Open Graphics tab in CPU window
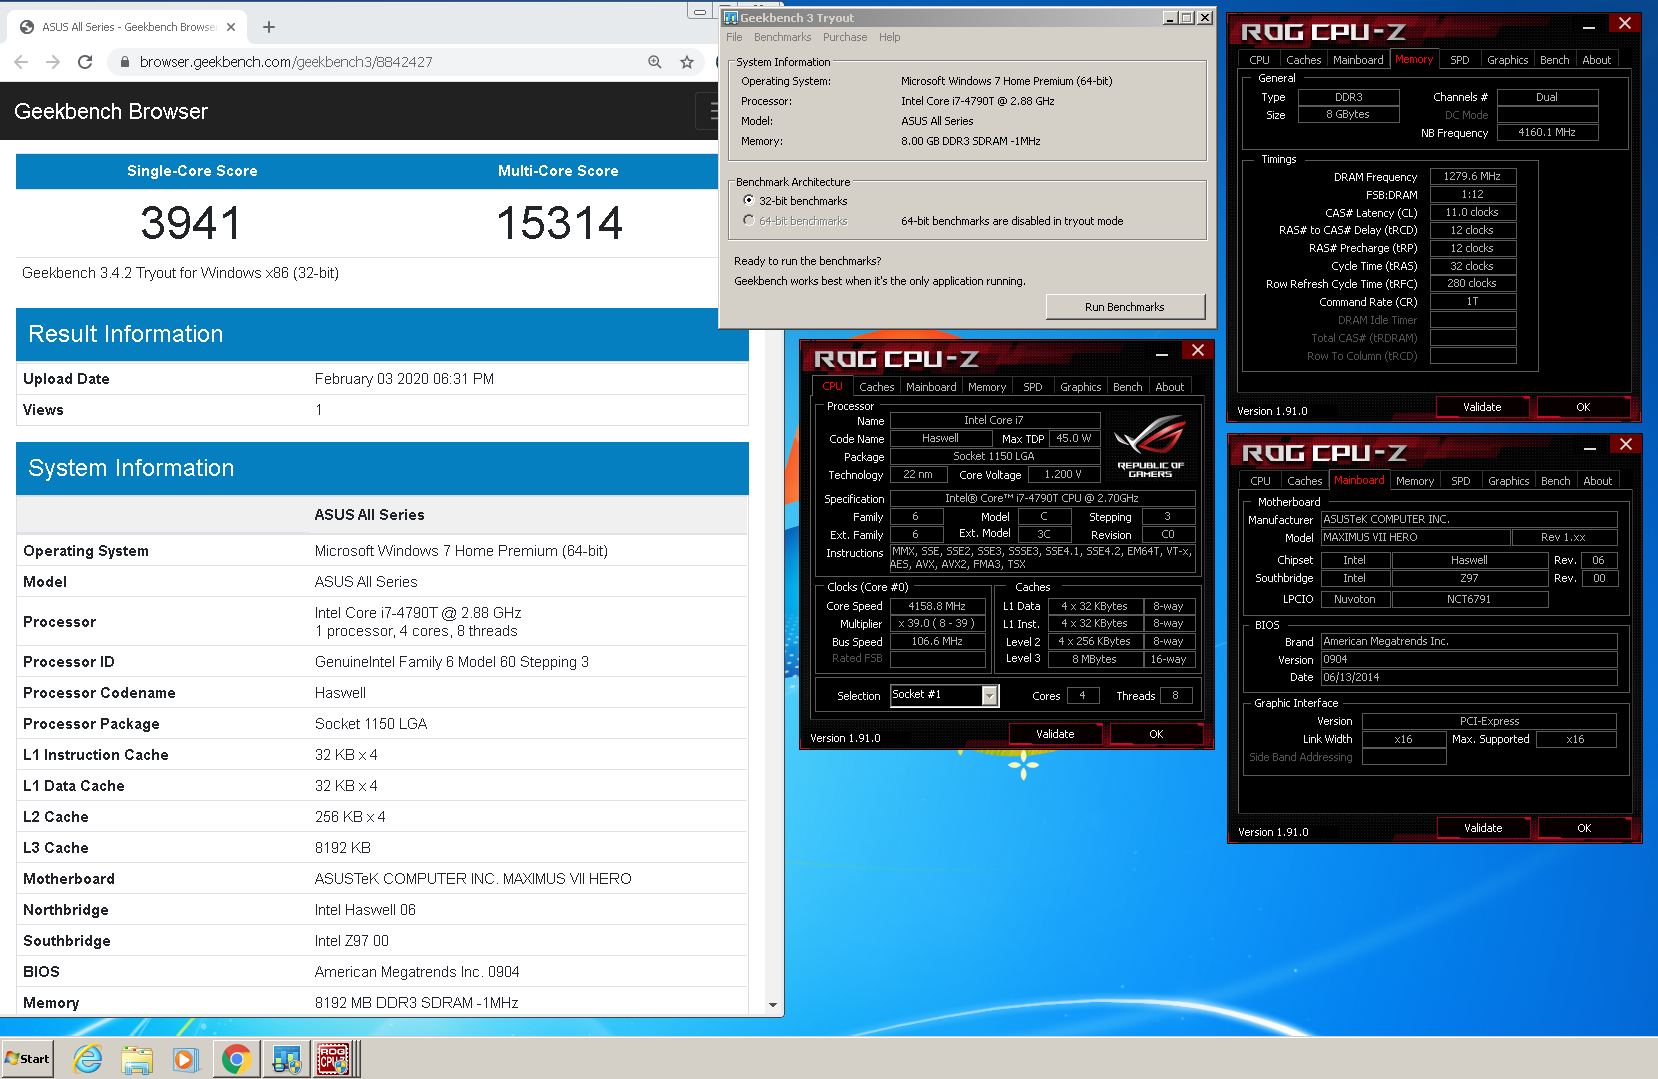This screenshot has width=1658, height=1079. click(x=1080, y=387)
